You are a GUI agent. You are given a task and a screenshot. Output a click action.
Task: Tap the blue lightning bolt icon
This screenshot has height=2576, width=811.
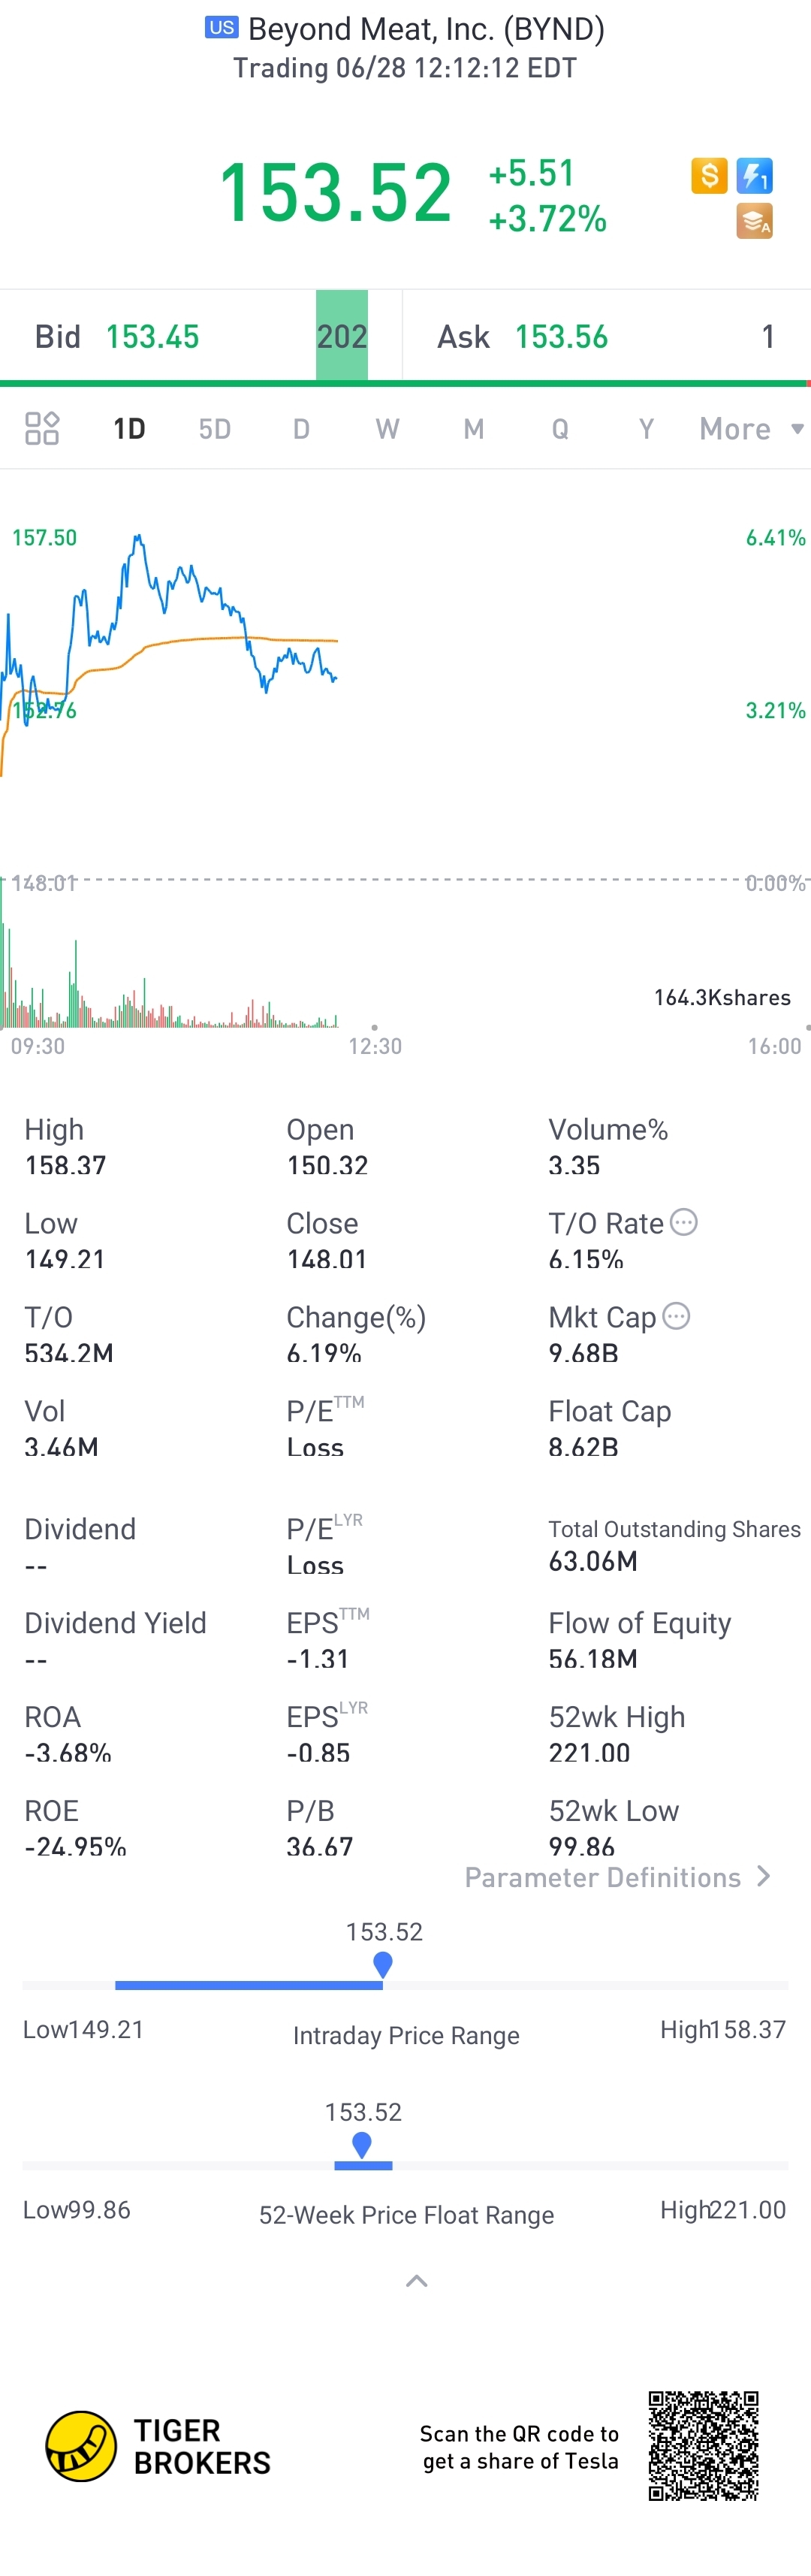pyautogui.click(x=754, y=176)
